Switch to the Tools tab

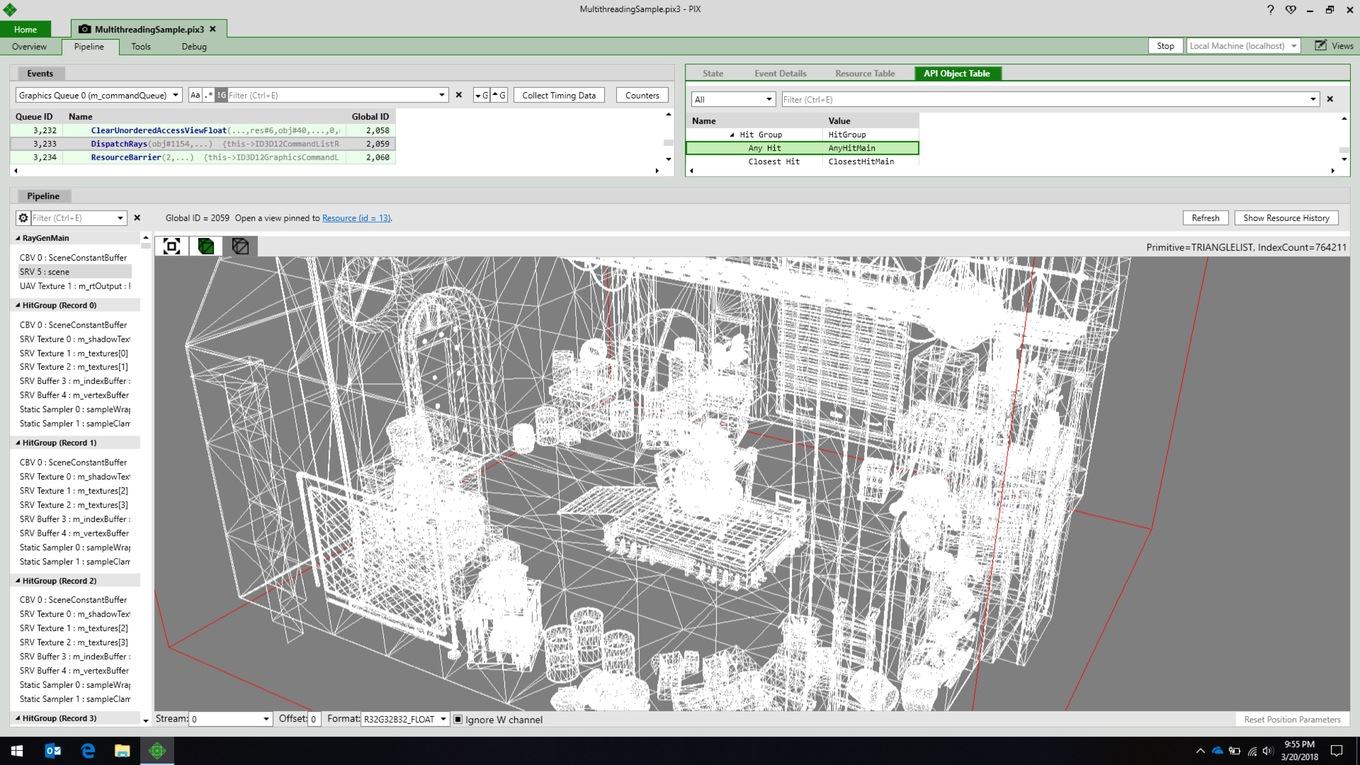[x=141, y=46]
